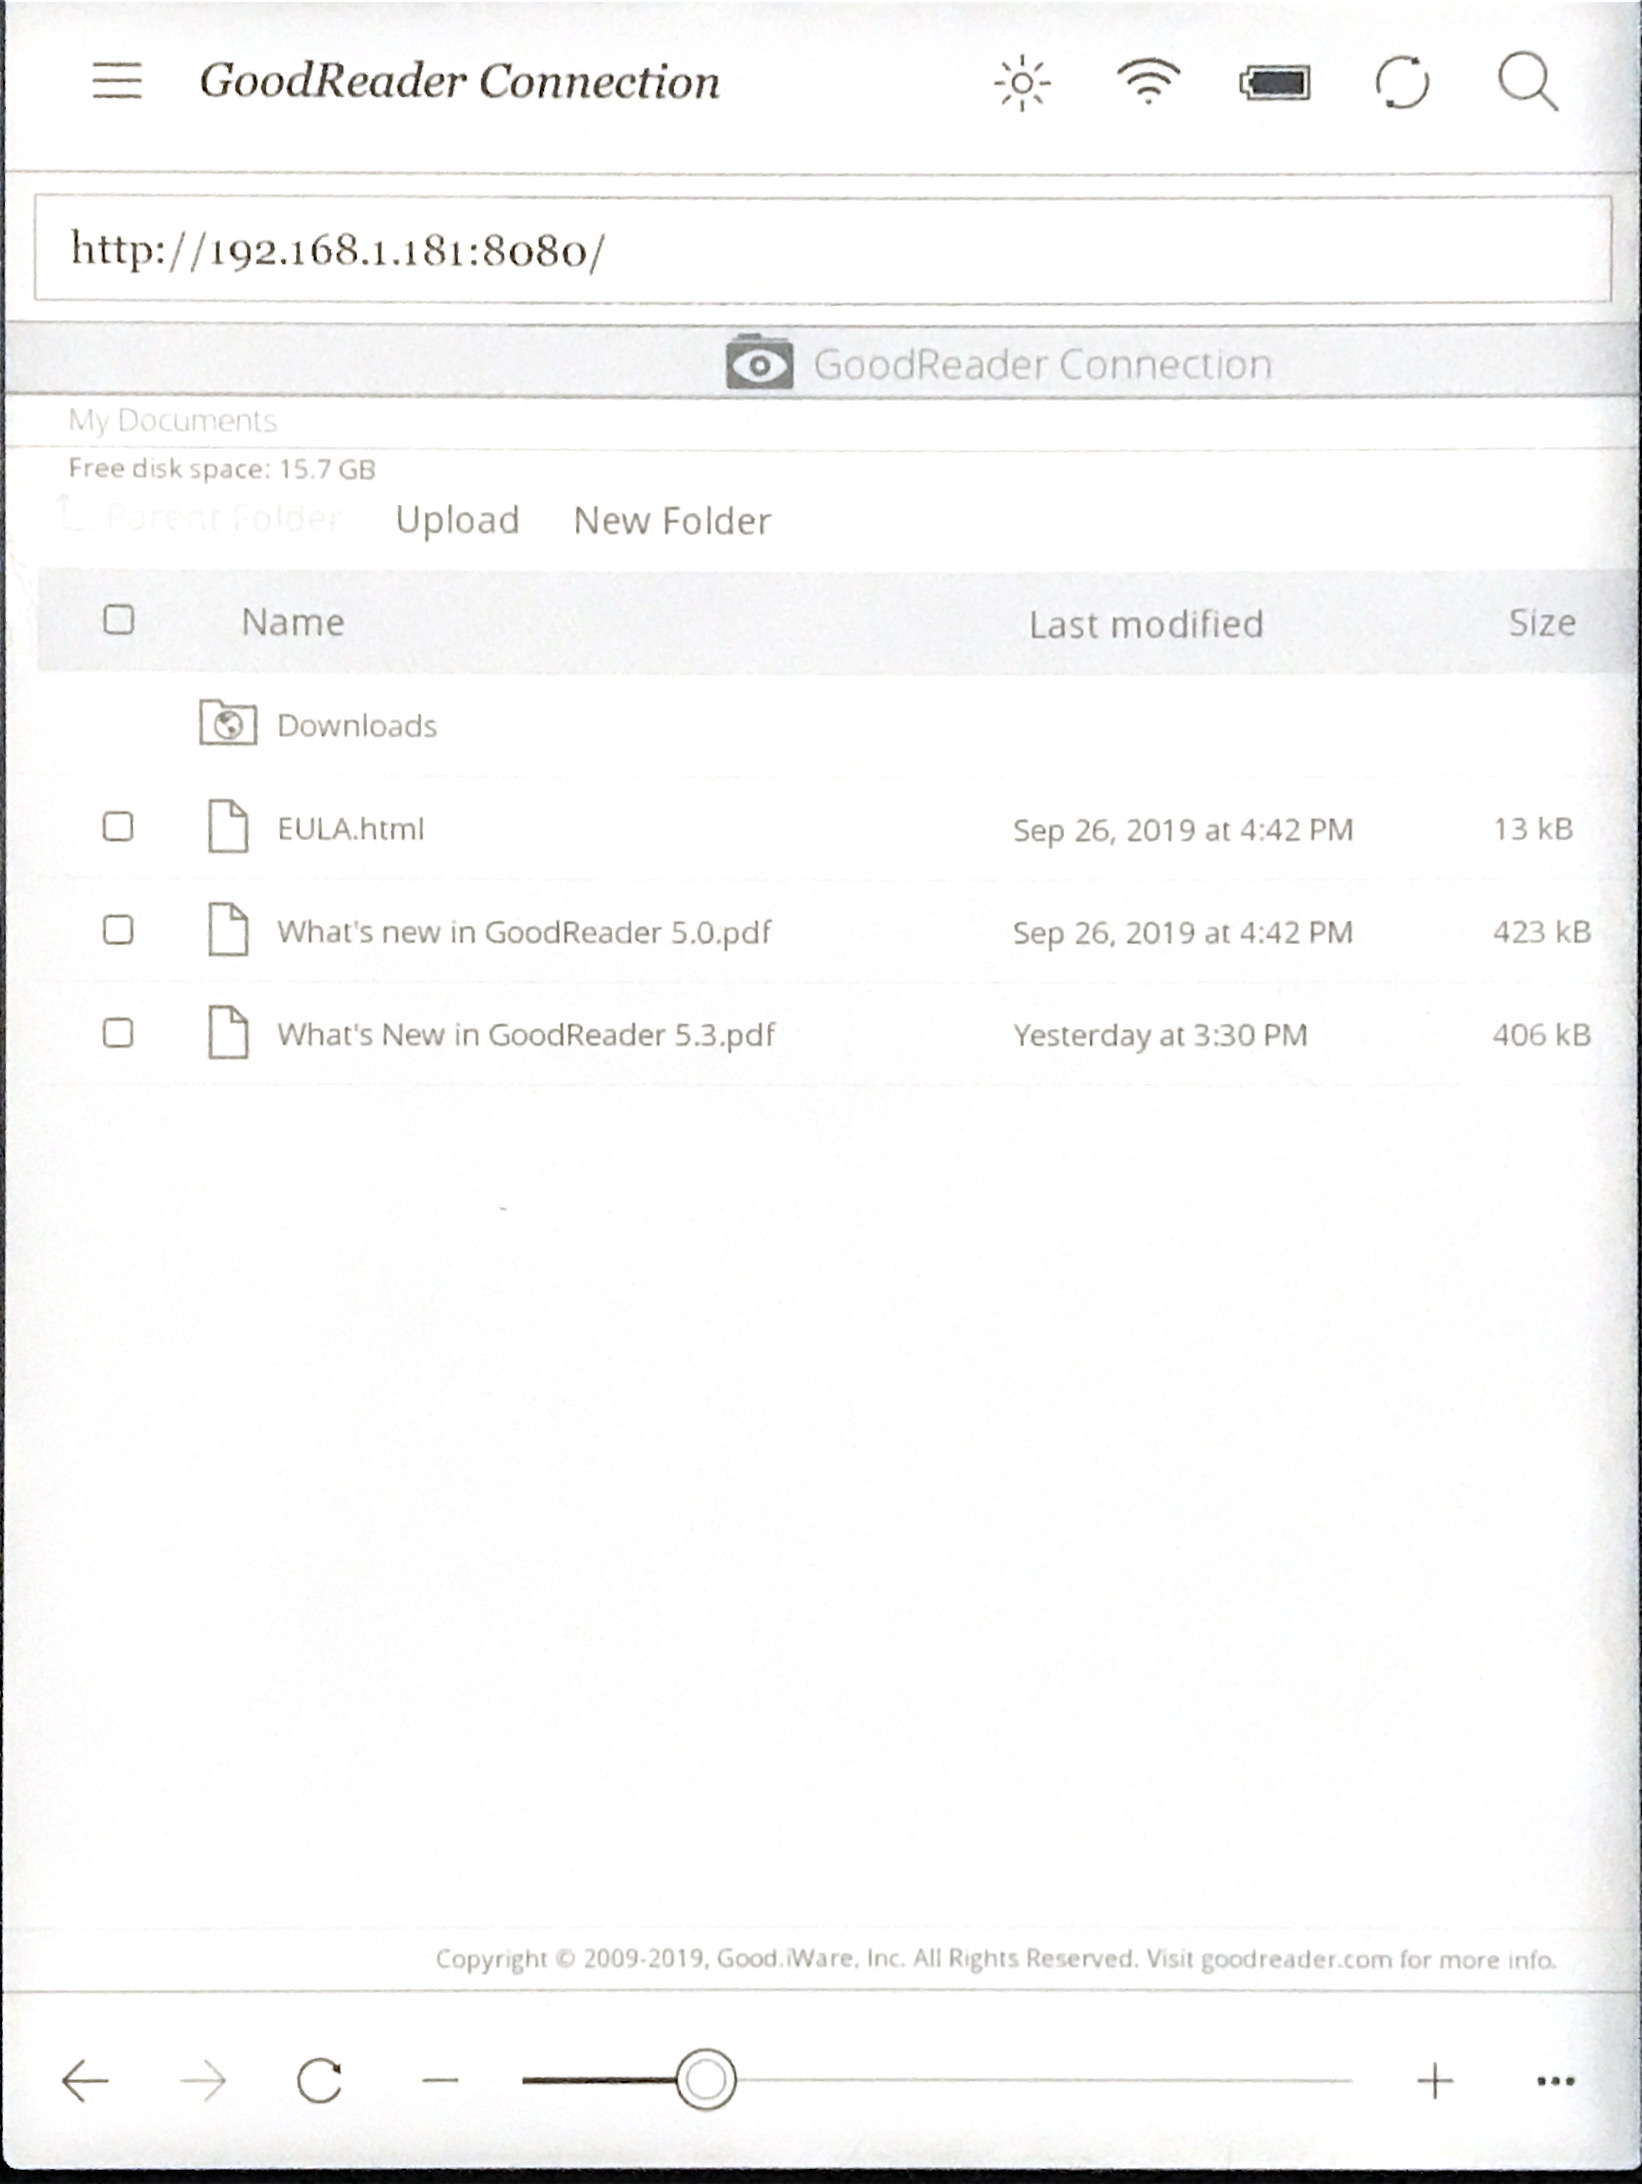Click EULA.html's 'Sep 26, 2019 at 4:42 PM' date
The image size is (1642, 2184).
pyautogui.click(x=1183, y=830)
